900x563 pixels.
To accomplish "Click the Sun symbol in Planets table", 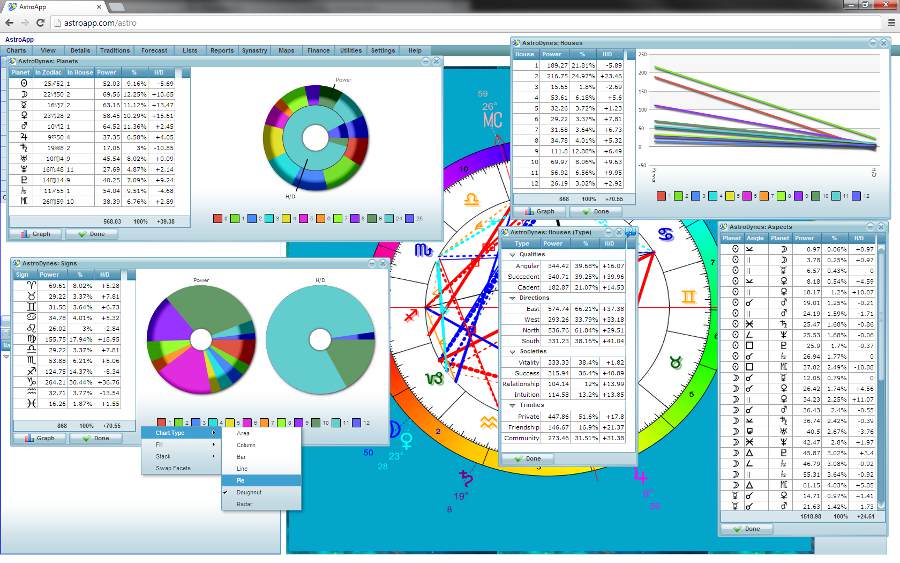I will point(22,84).
